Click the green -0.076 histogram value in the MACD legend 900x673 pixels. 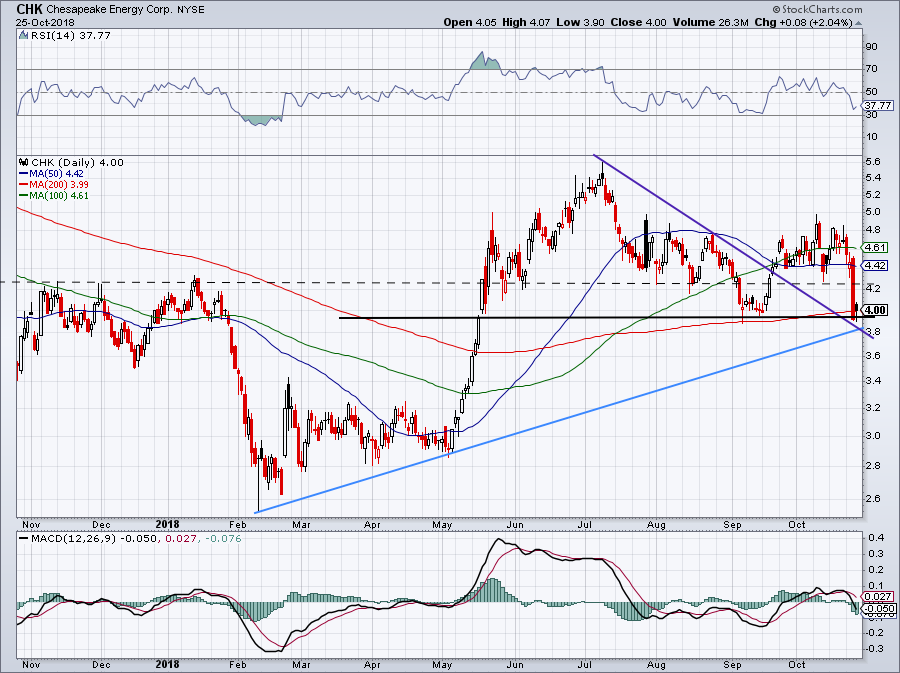click(223, 539)
